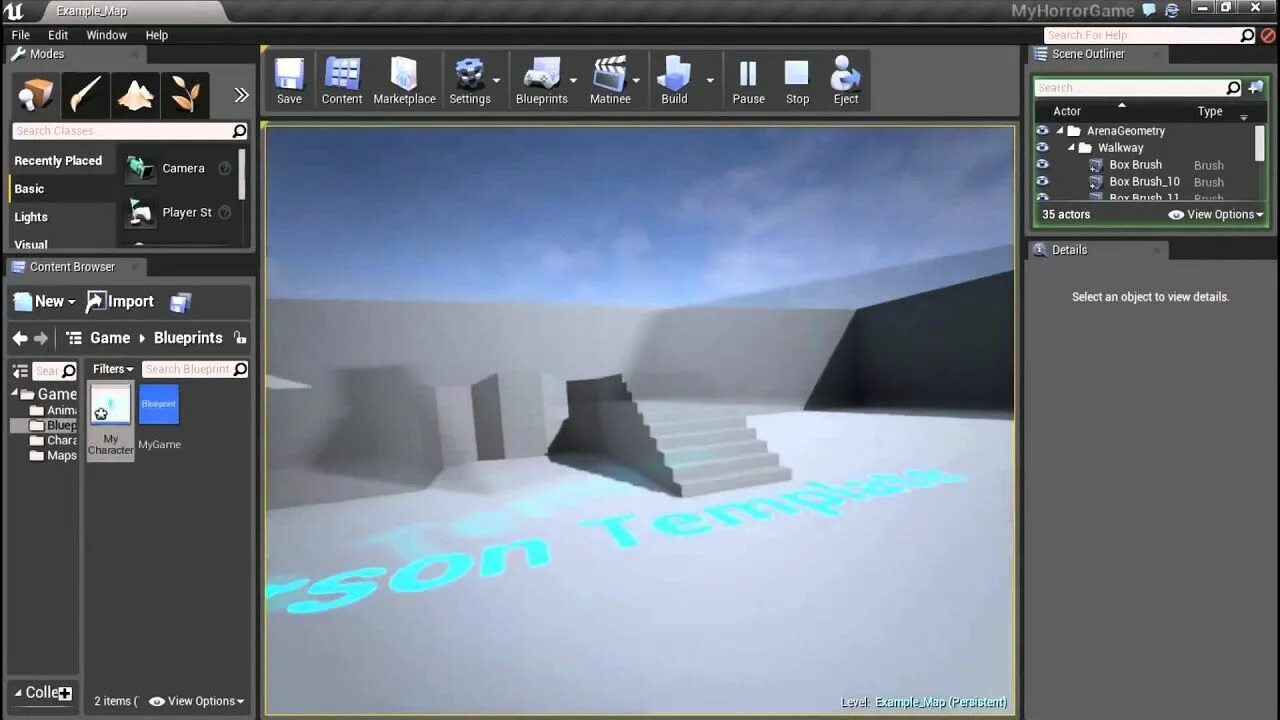This screenshot has width=1280, height=720.
Task: Open the Matinee toolbar button
Action: 610,81
